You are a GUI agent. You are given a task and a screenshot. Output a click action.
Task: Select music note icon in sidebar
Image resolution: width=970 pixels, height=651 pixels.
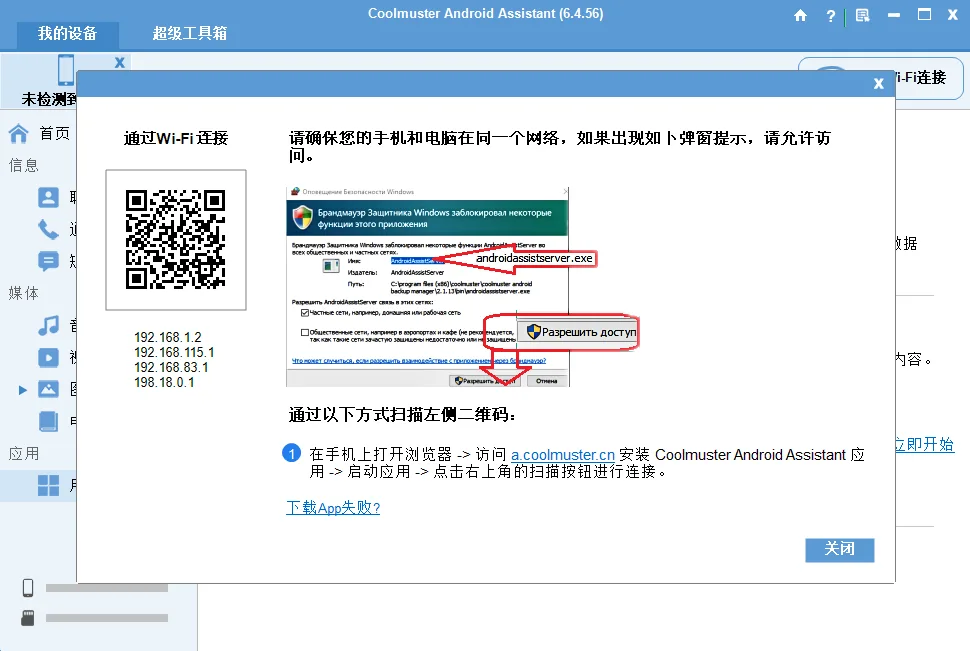[48, 325]
